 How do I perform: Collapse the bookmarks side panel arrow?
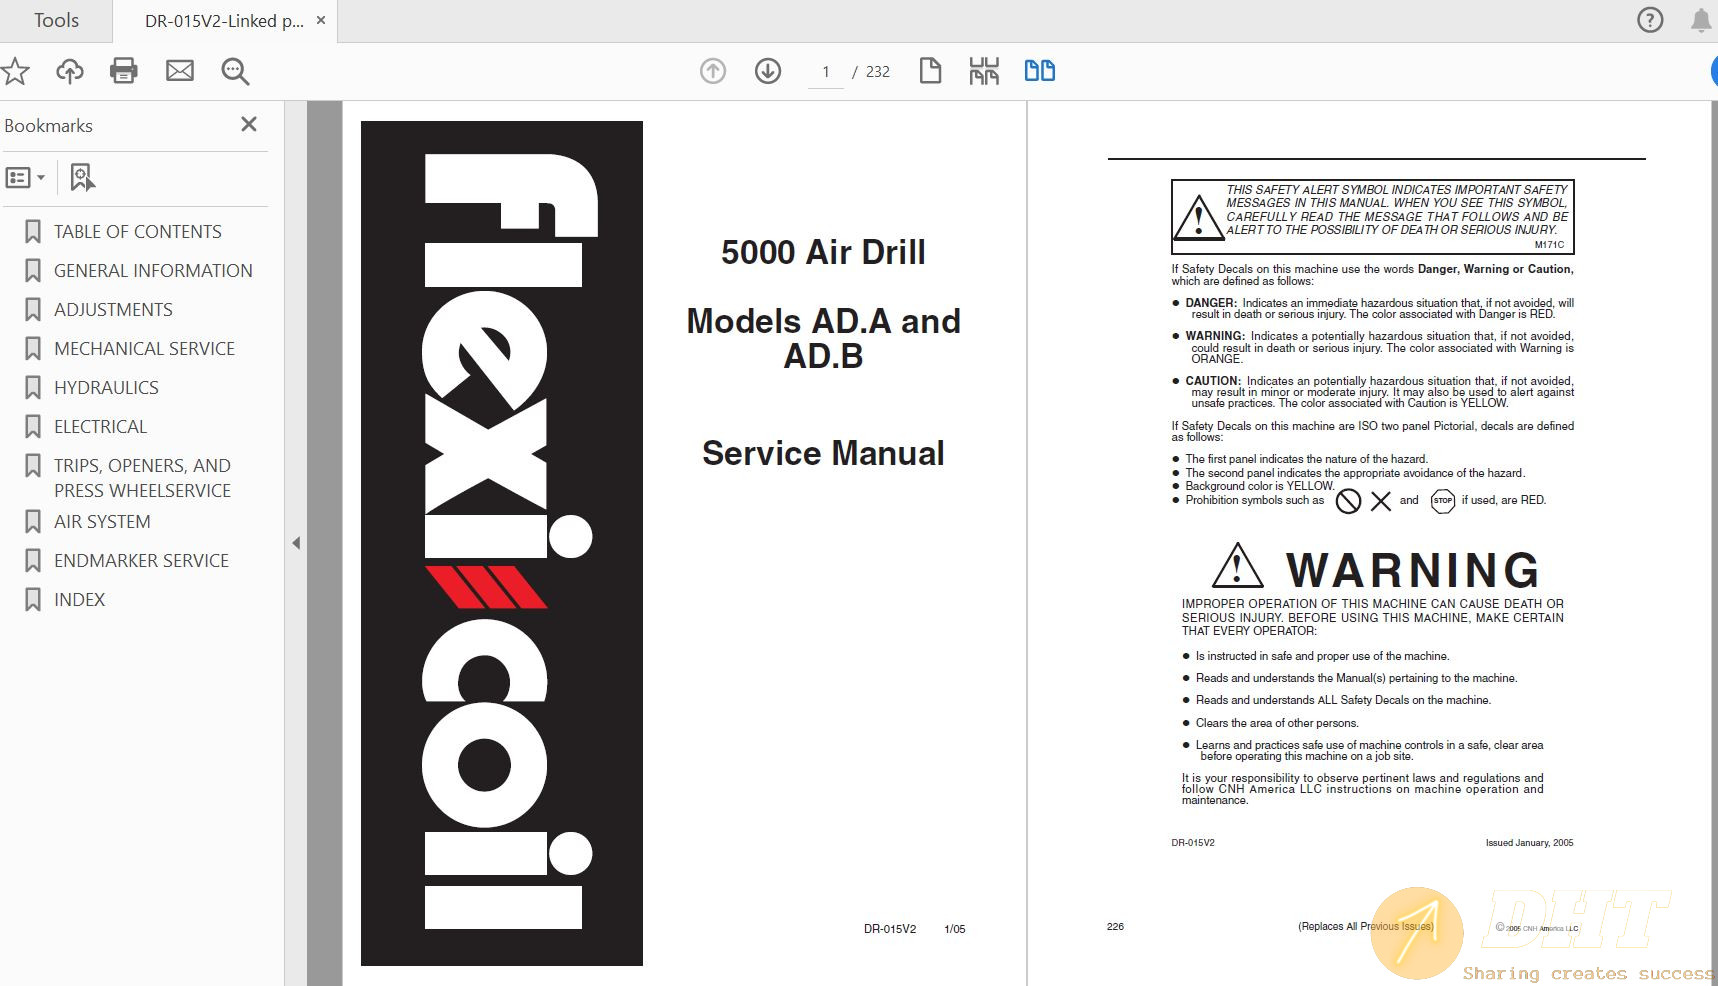(x=296, y=543)
